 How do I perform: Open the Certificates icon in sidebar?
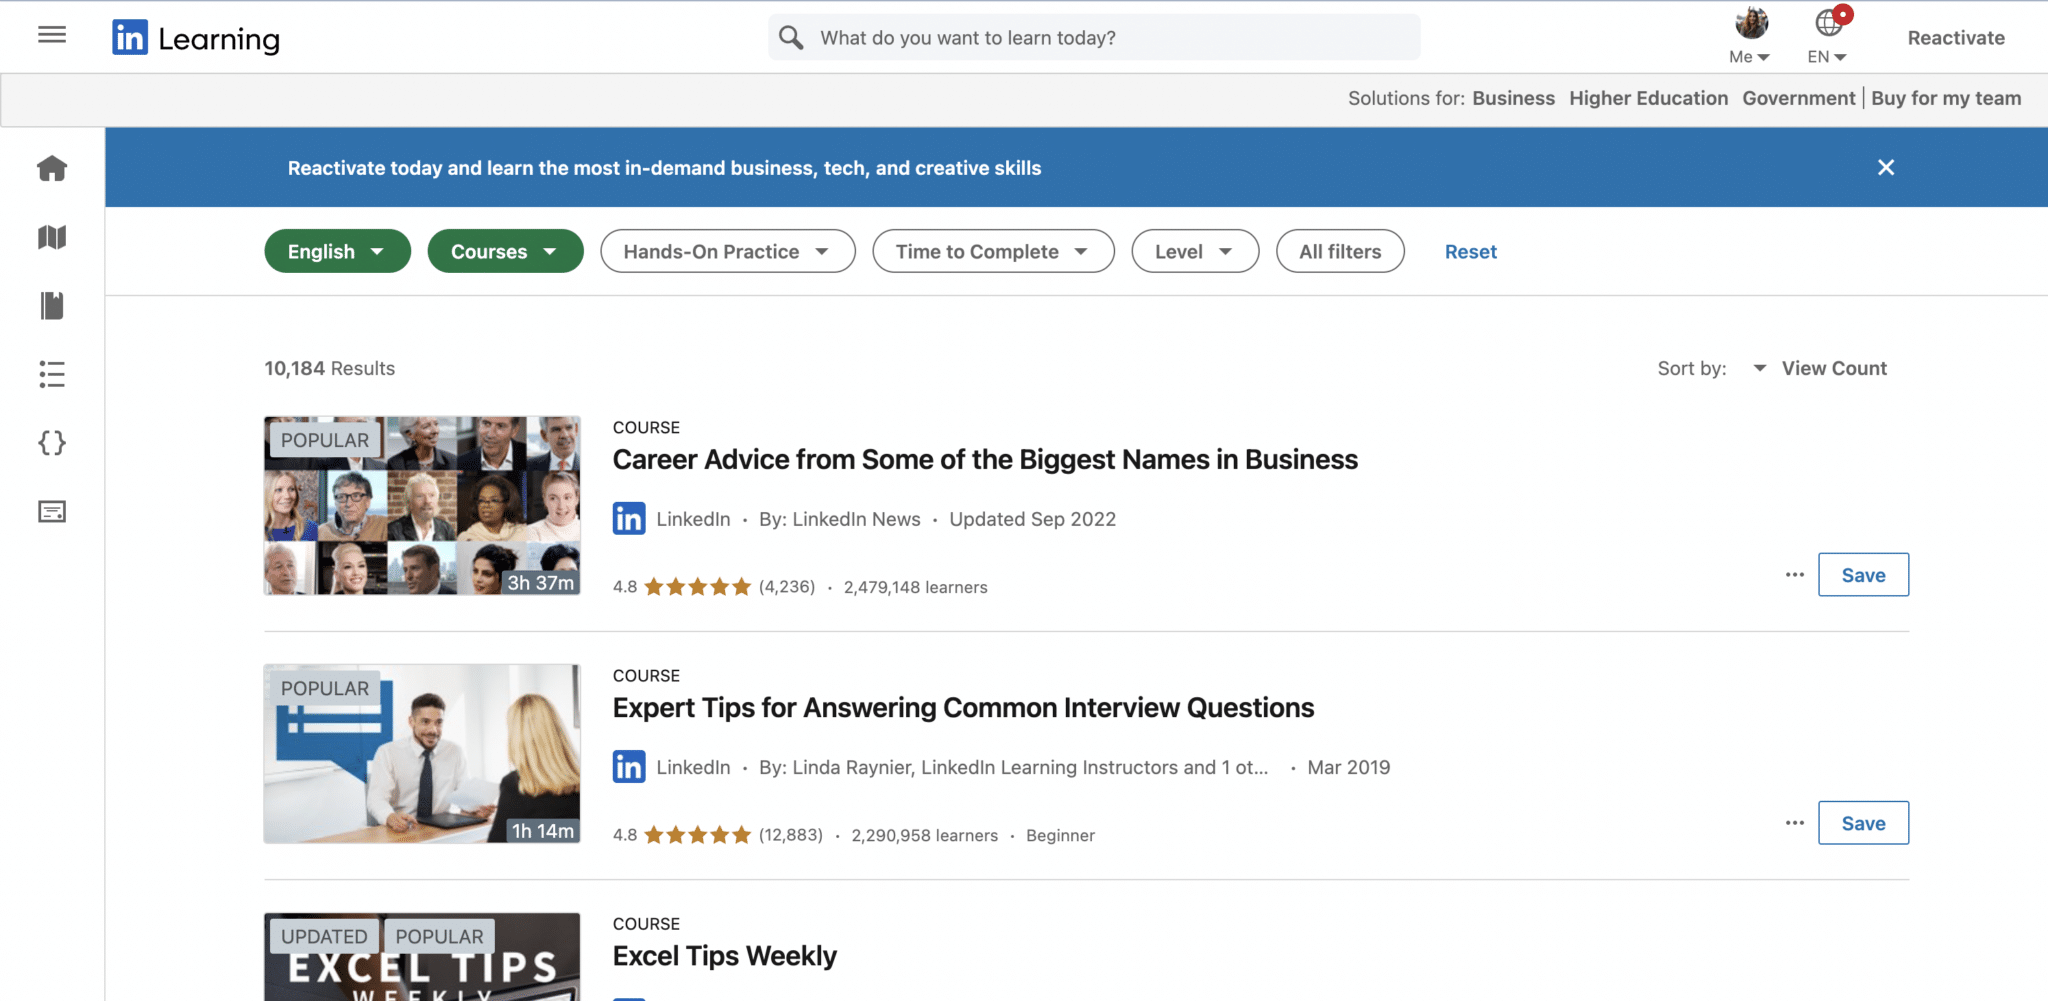coord(51,511)
